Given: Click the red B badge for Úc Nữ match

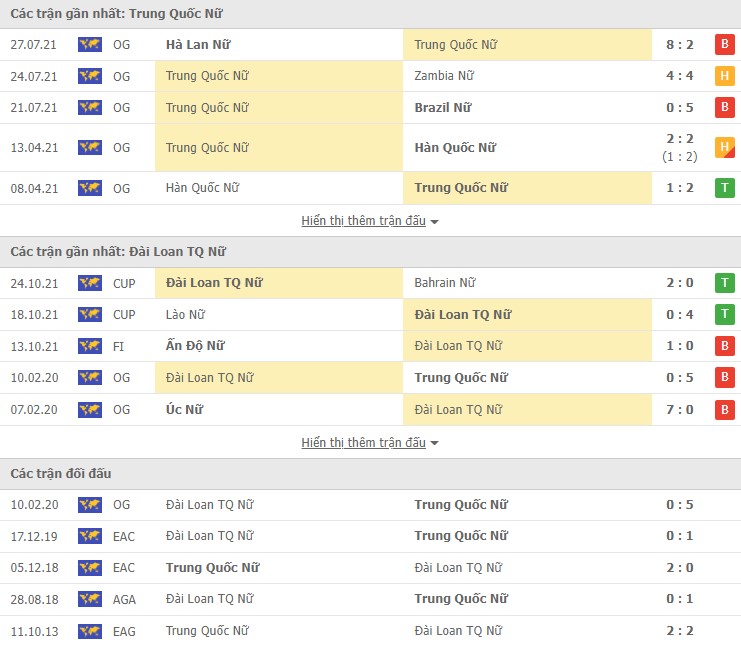Looking at the screenshot, I should (x=724, y=409).
